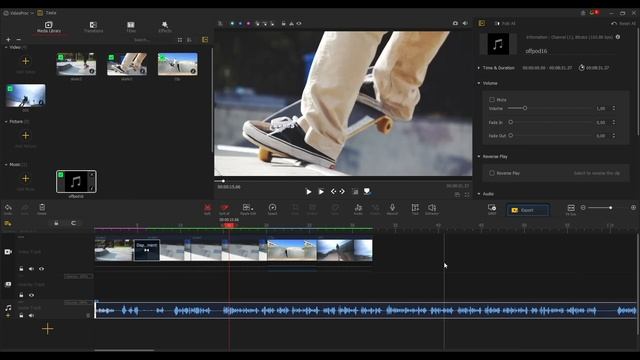This screenshot has width=640, height=360.
Task: Click the Delete trash icon
Action: coord(42,209)
